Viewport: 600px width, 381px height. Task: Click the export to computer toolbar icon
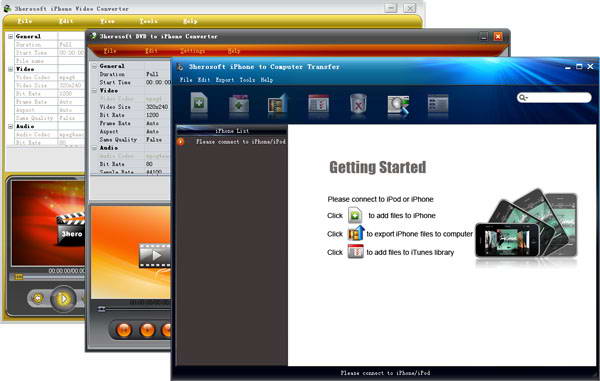click(x=277, y=103)
